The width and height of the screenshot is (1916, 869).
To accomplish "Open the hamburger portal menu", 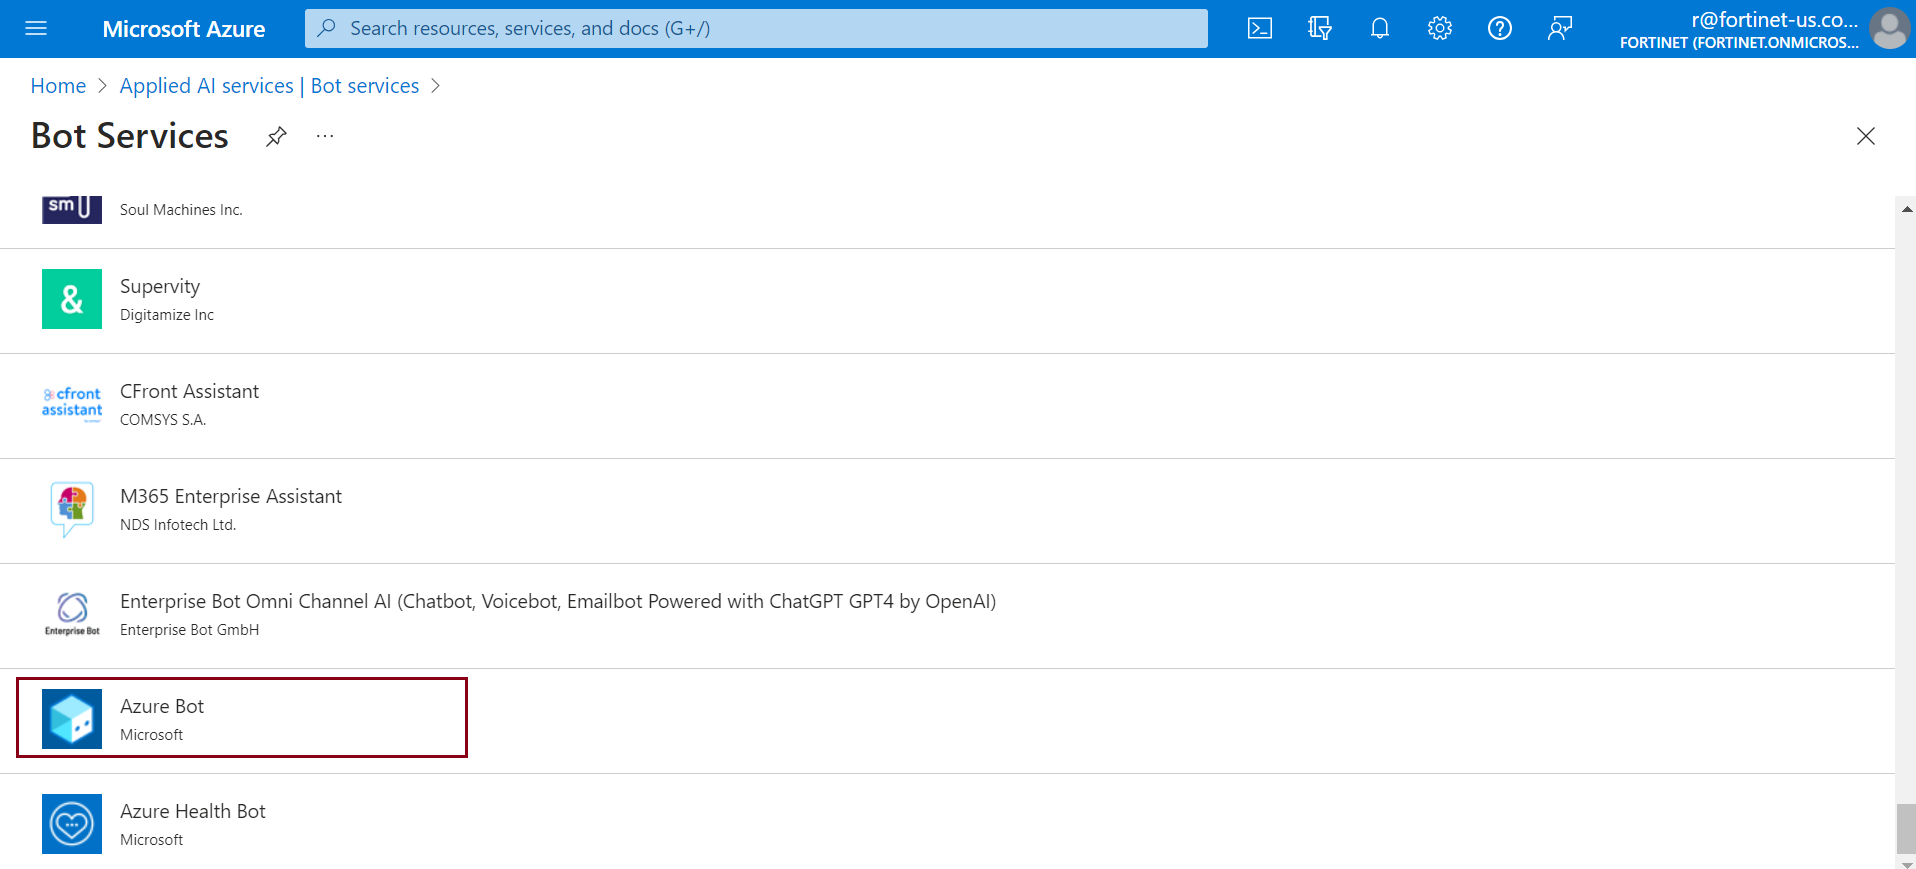I will click(x=36, y=29).
